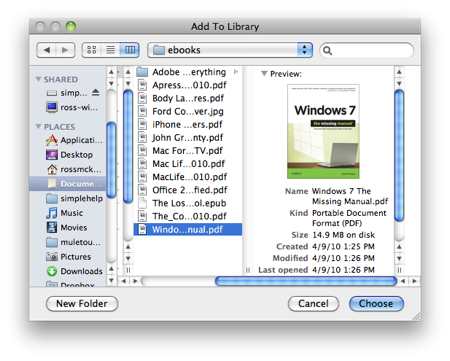The width and height of the screenshot is (450, 361).
Task: Zoom the window with green button
Action: tap(71, 26)
